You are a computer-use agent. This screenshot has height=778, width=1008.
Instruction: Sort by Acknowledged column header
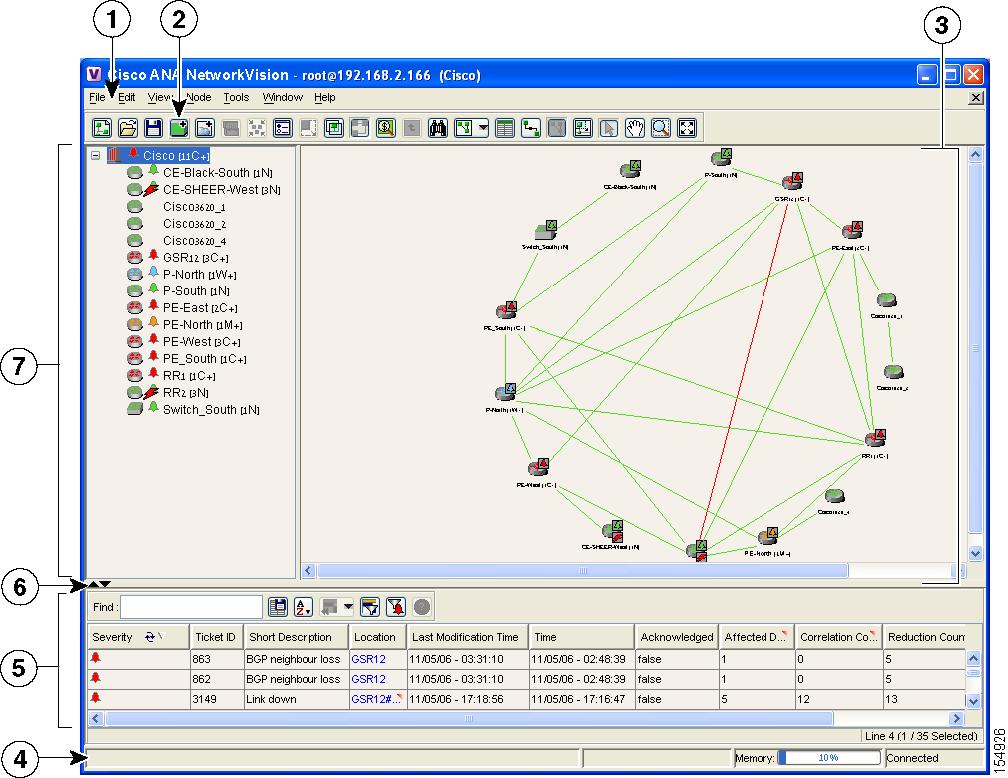pyautogui.click(x=677, y=637)
